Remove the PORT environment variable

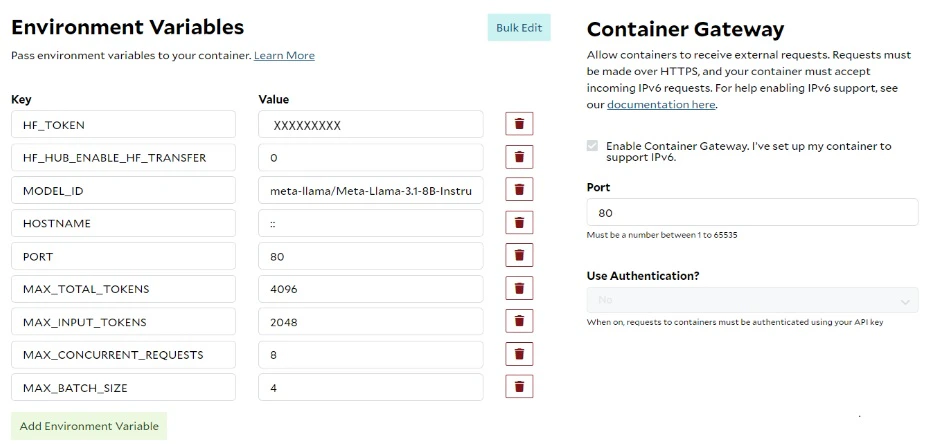tap(519, 256)
